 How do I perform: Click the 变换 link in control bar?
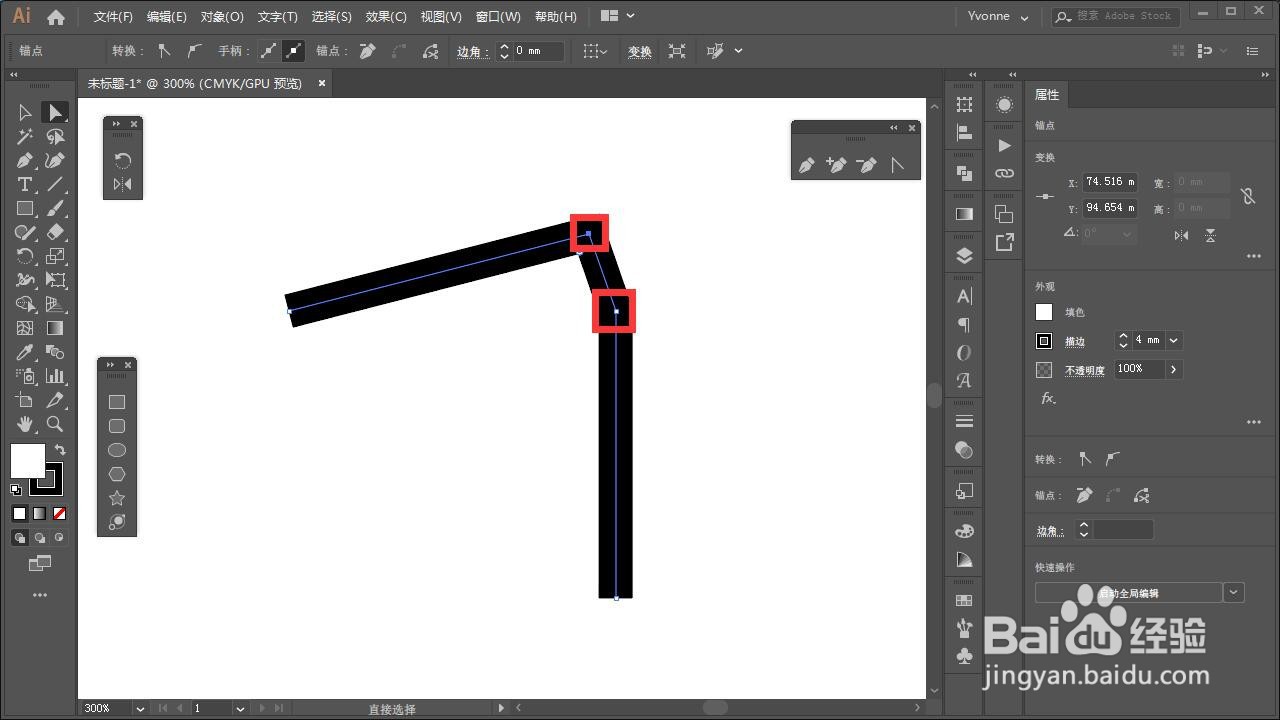(x=640, y=52)
